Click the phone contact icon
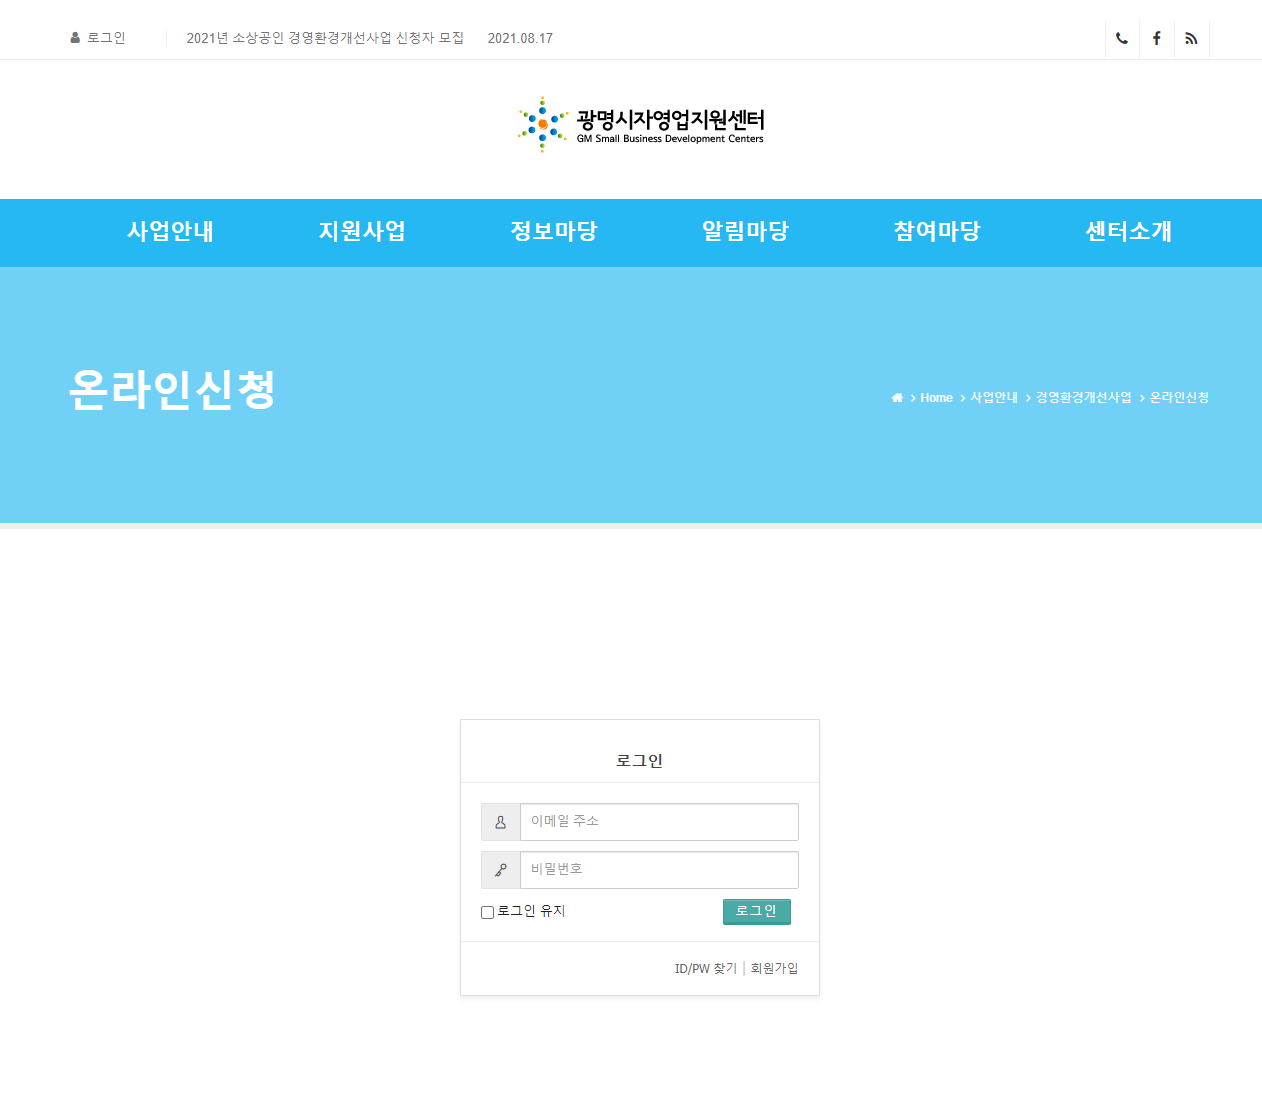The image size is (1262, 1107). coord(1121,38)
